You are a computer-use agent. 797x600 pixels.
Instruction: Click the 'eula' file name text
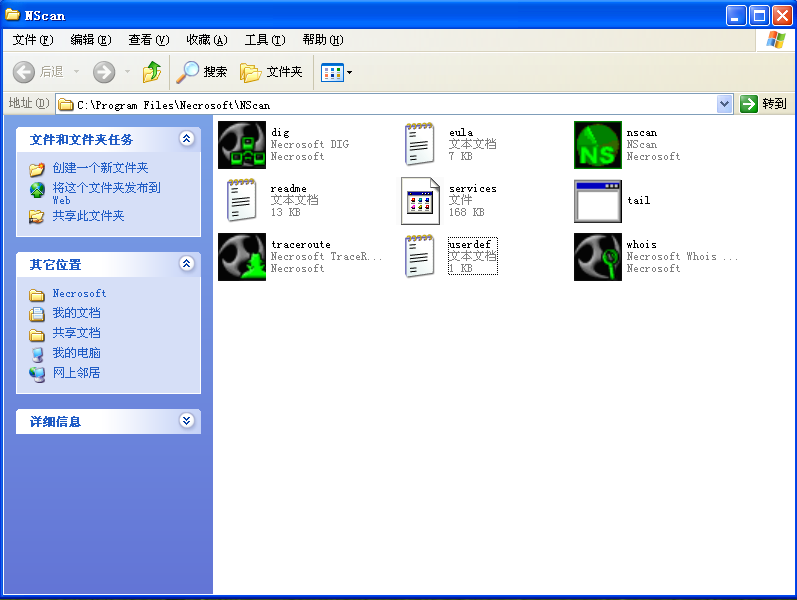pyautogui.click(x=461, y=133)
